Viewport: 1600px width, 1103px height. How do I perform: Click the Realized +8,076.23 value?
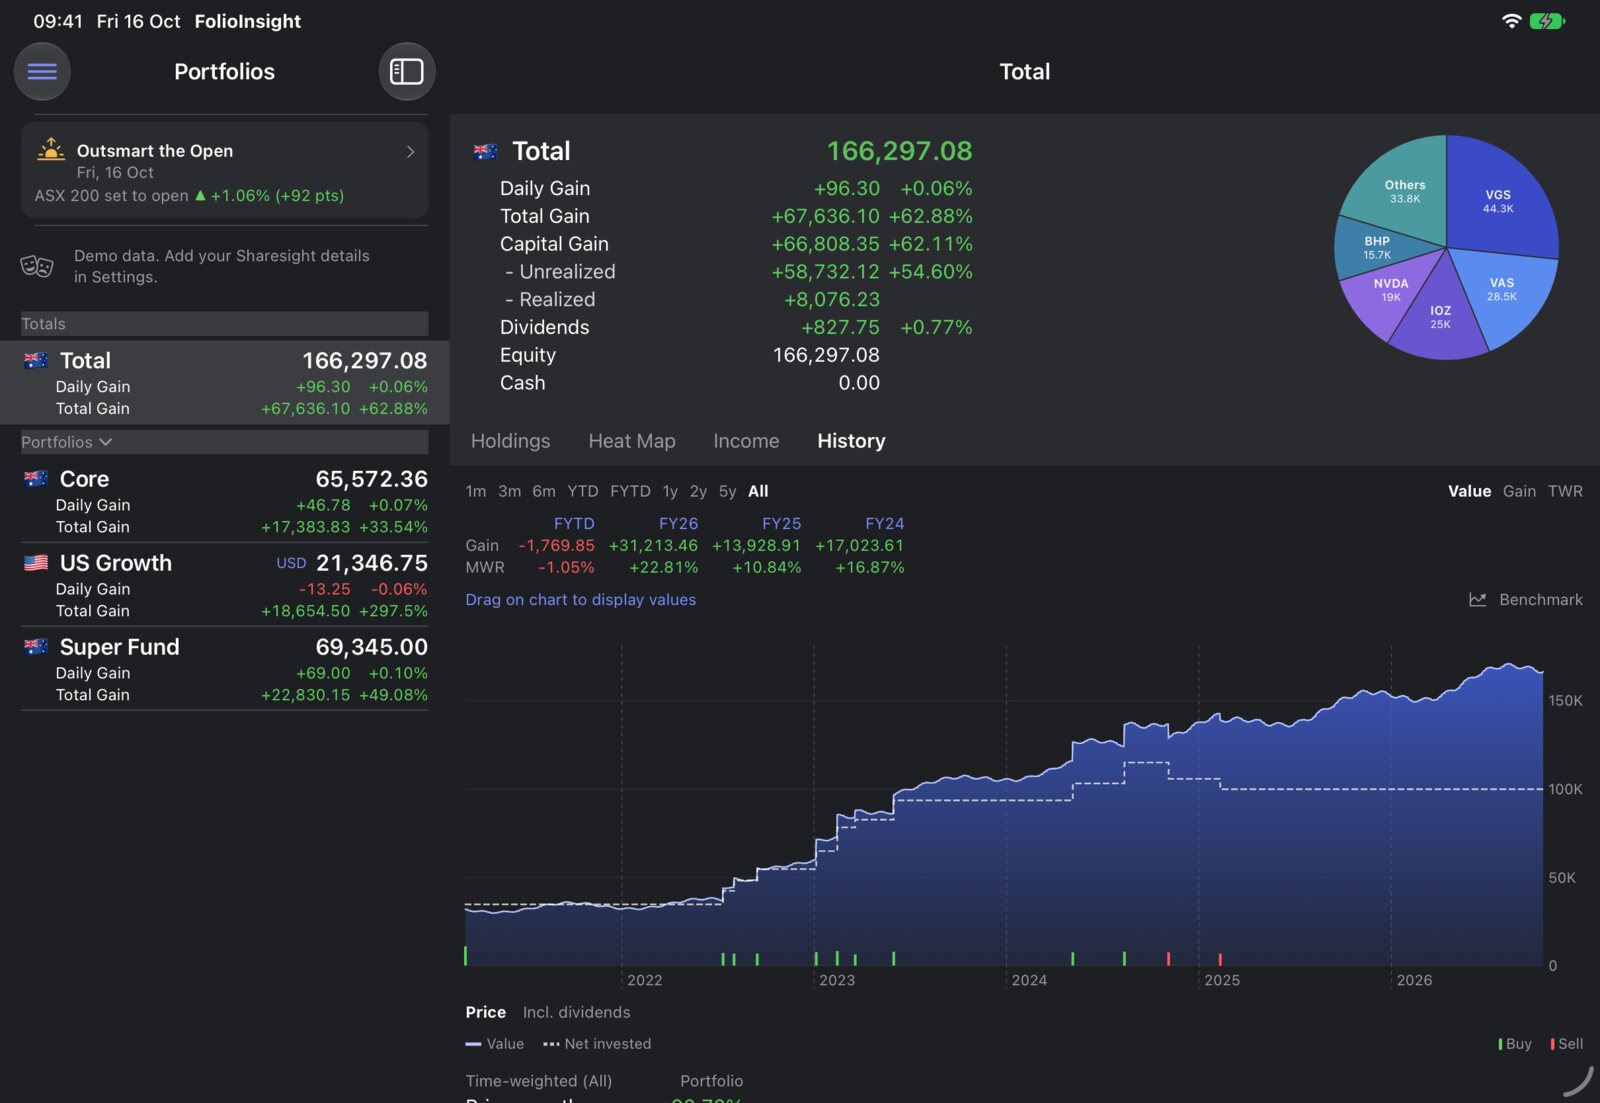832,299
